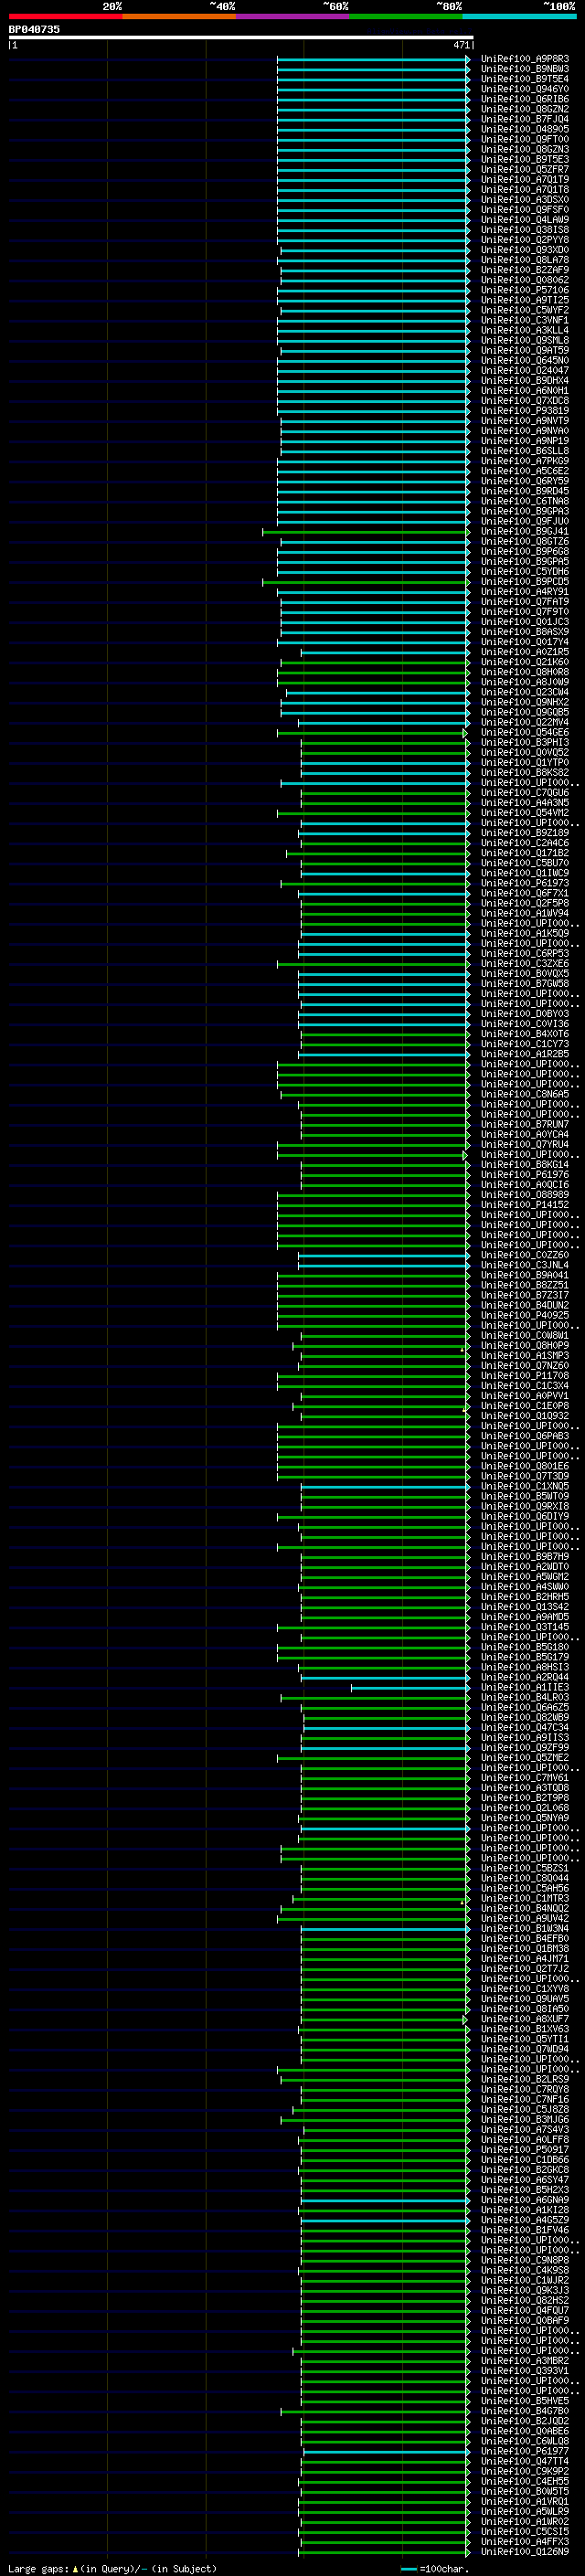Select hit label UniRef100_A7Q1T9
The width and height of the screenshot is (585, 2576).
click(524, 180)
